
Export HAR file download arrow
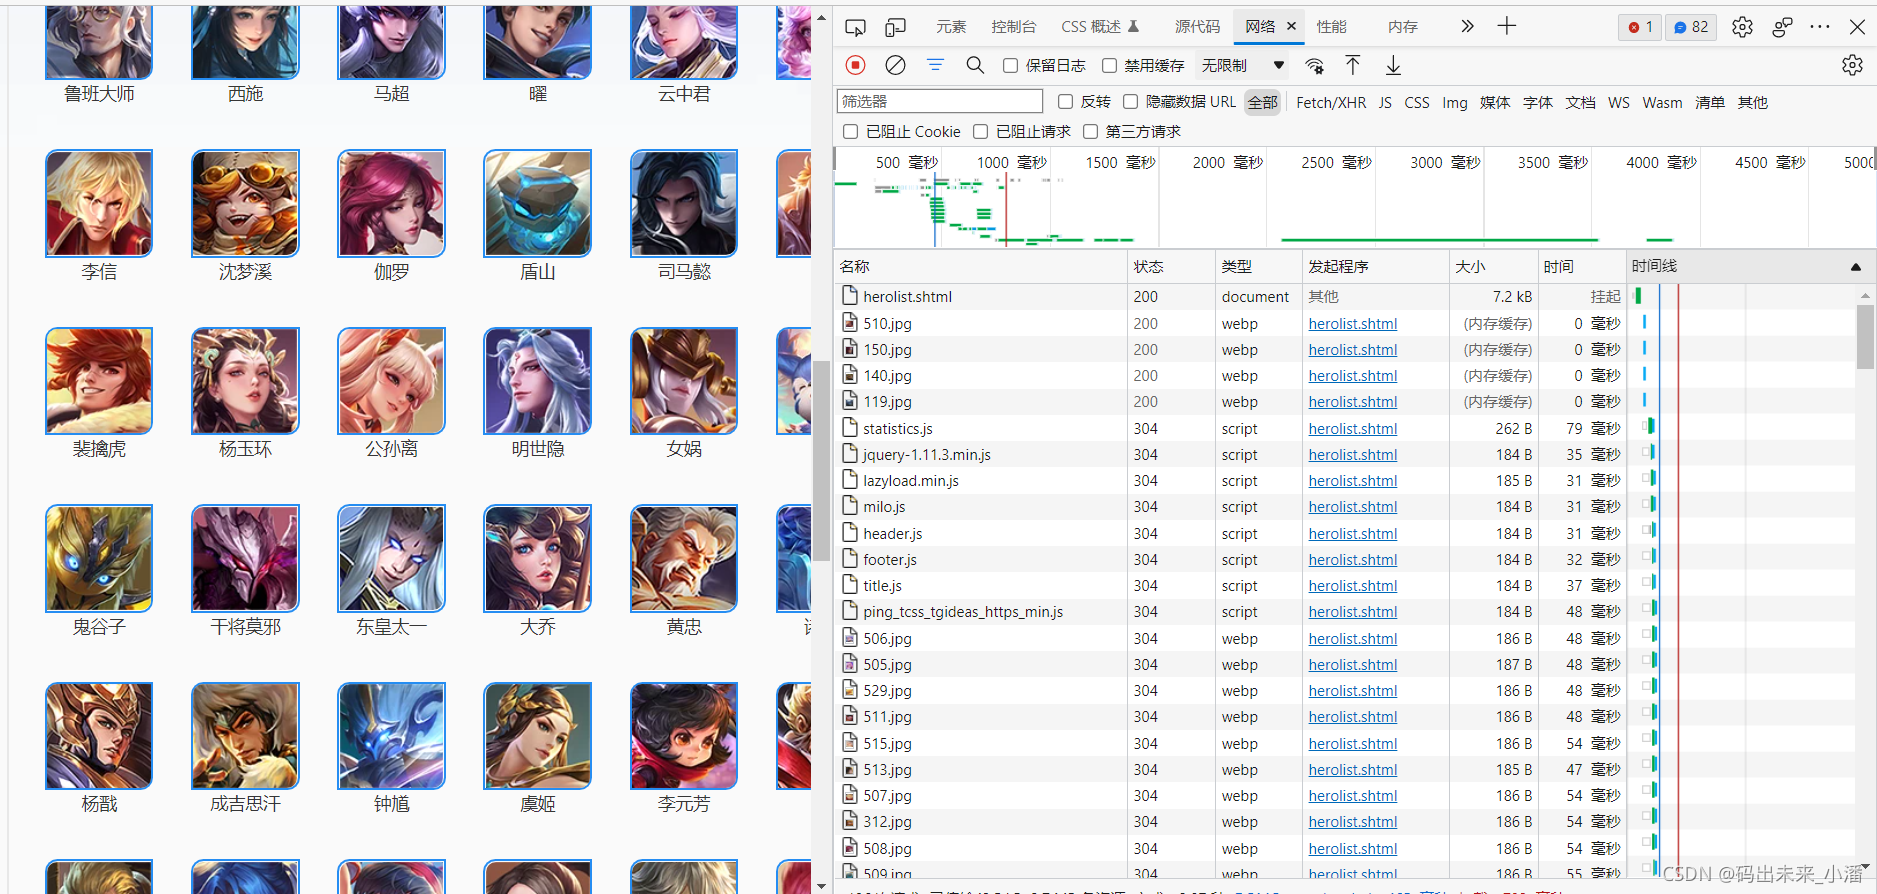pos(1393,66)
